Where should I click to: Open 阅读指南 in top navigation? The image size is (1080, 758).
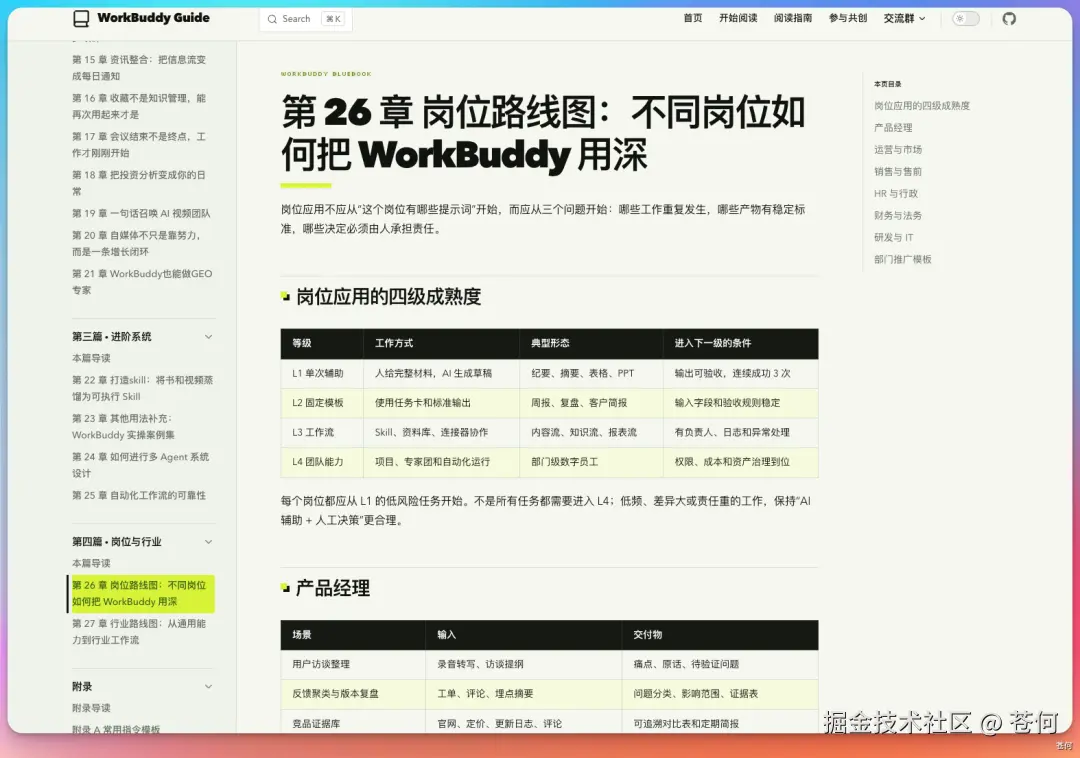pos(793,19)
